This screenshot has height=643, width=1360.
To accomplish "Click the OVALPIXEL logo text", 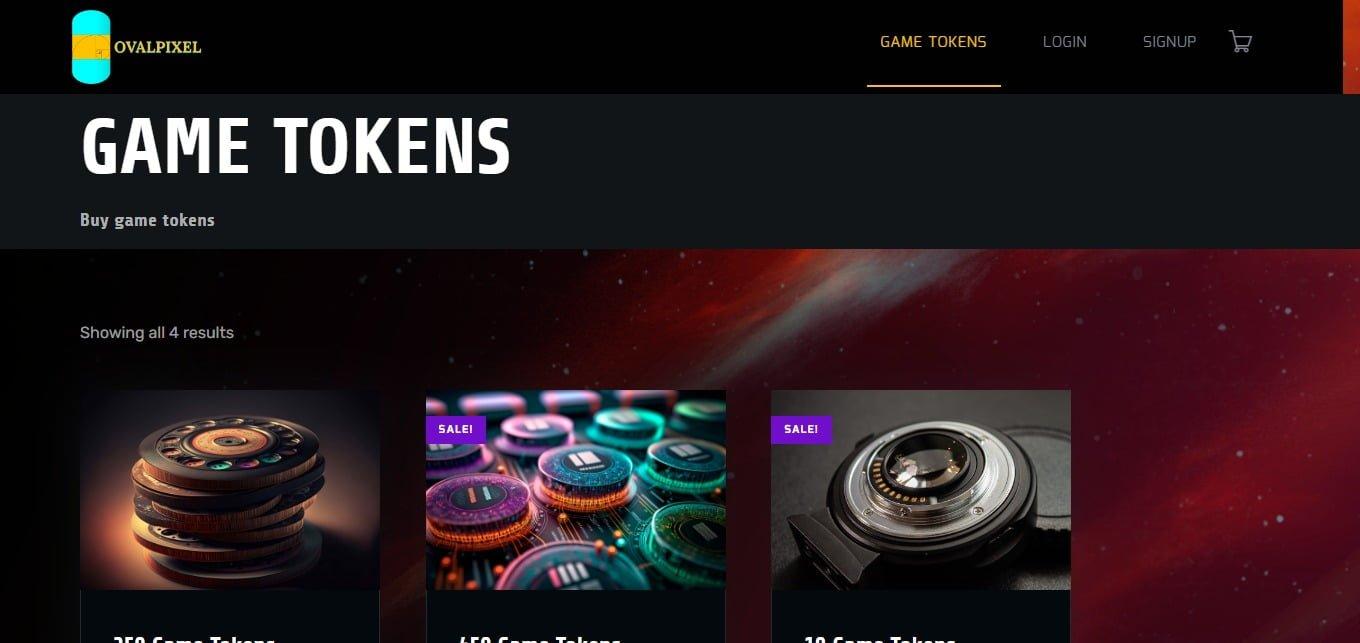I will 157,47.
